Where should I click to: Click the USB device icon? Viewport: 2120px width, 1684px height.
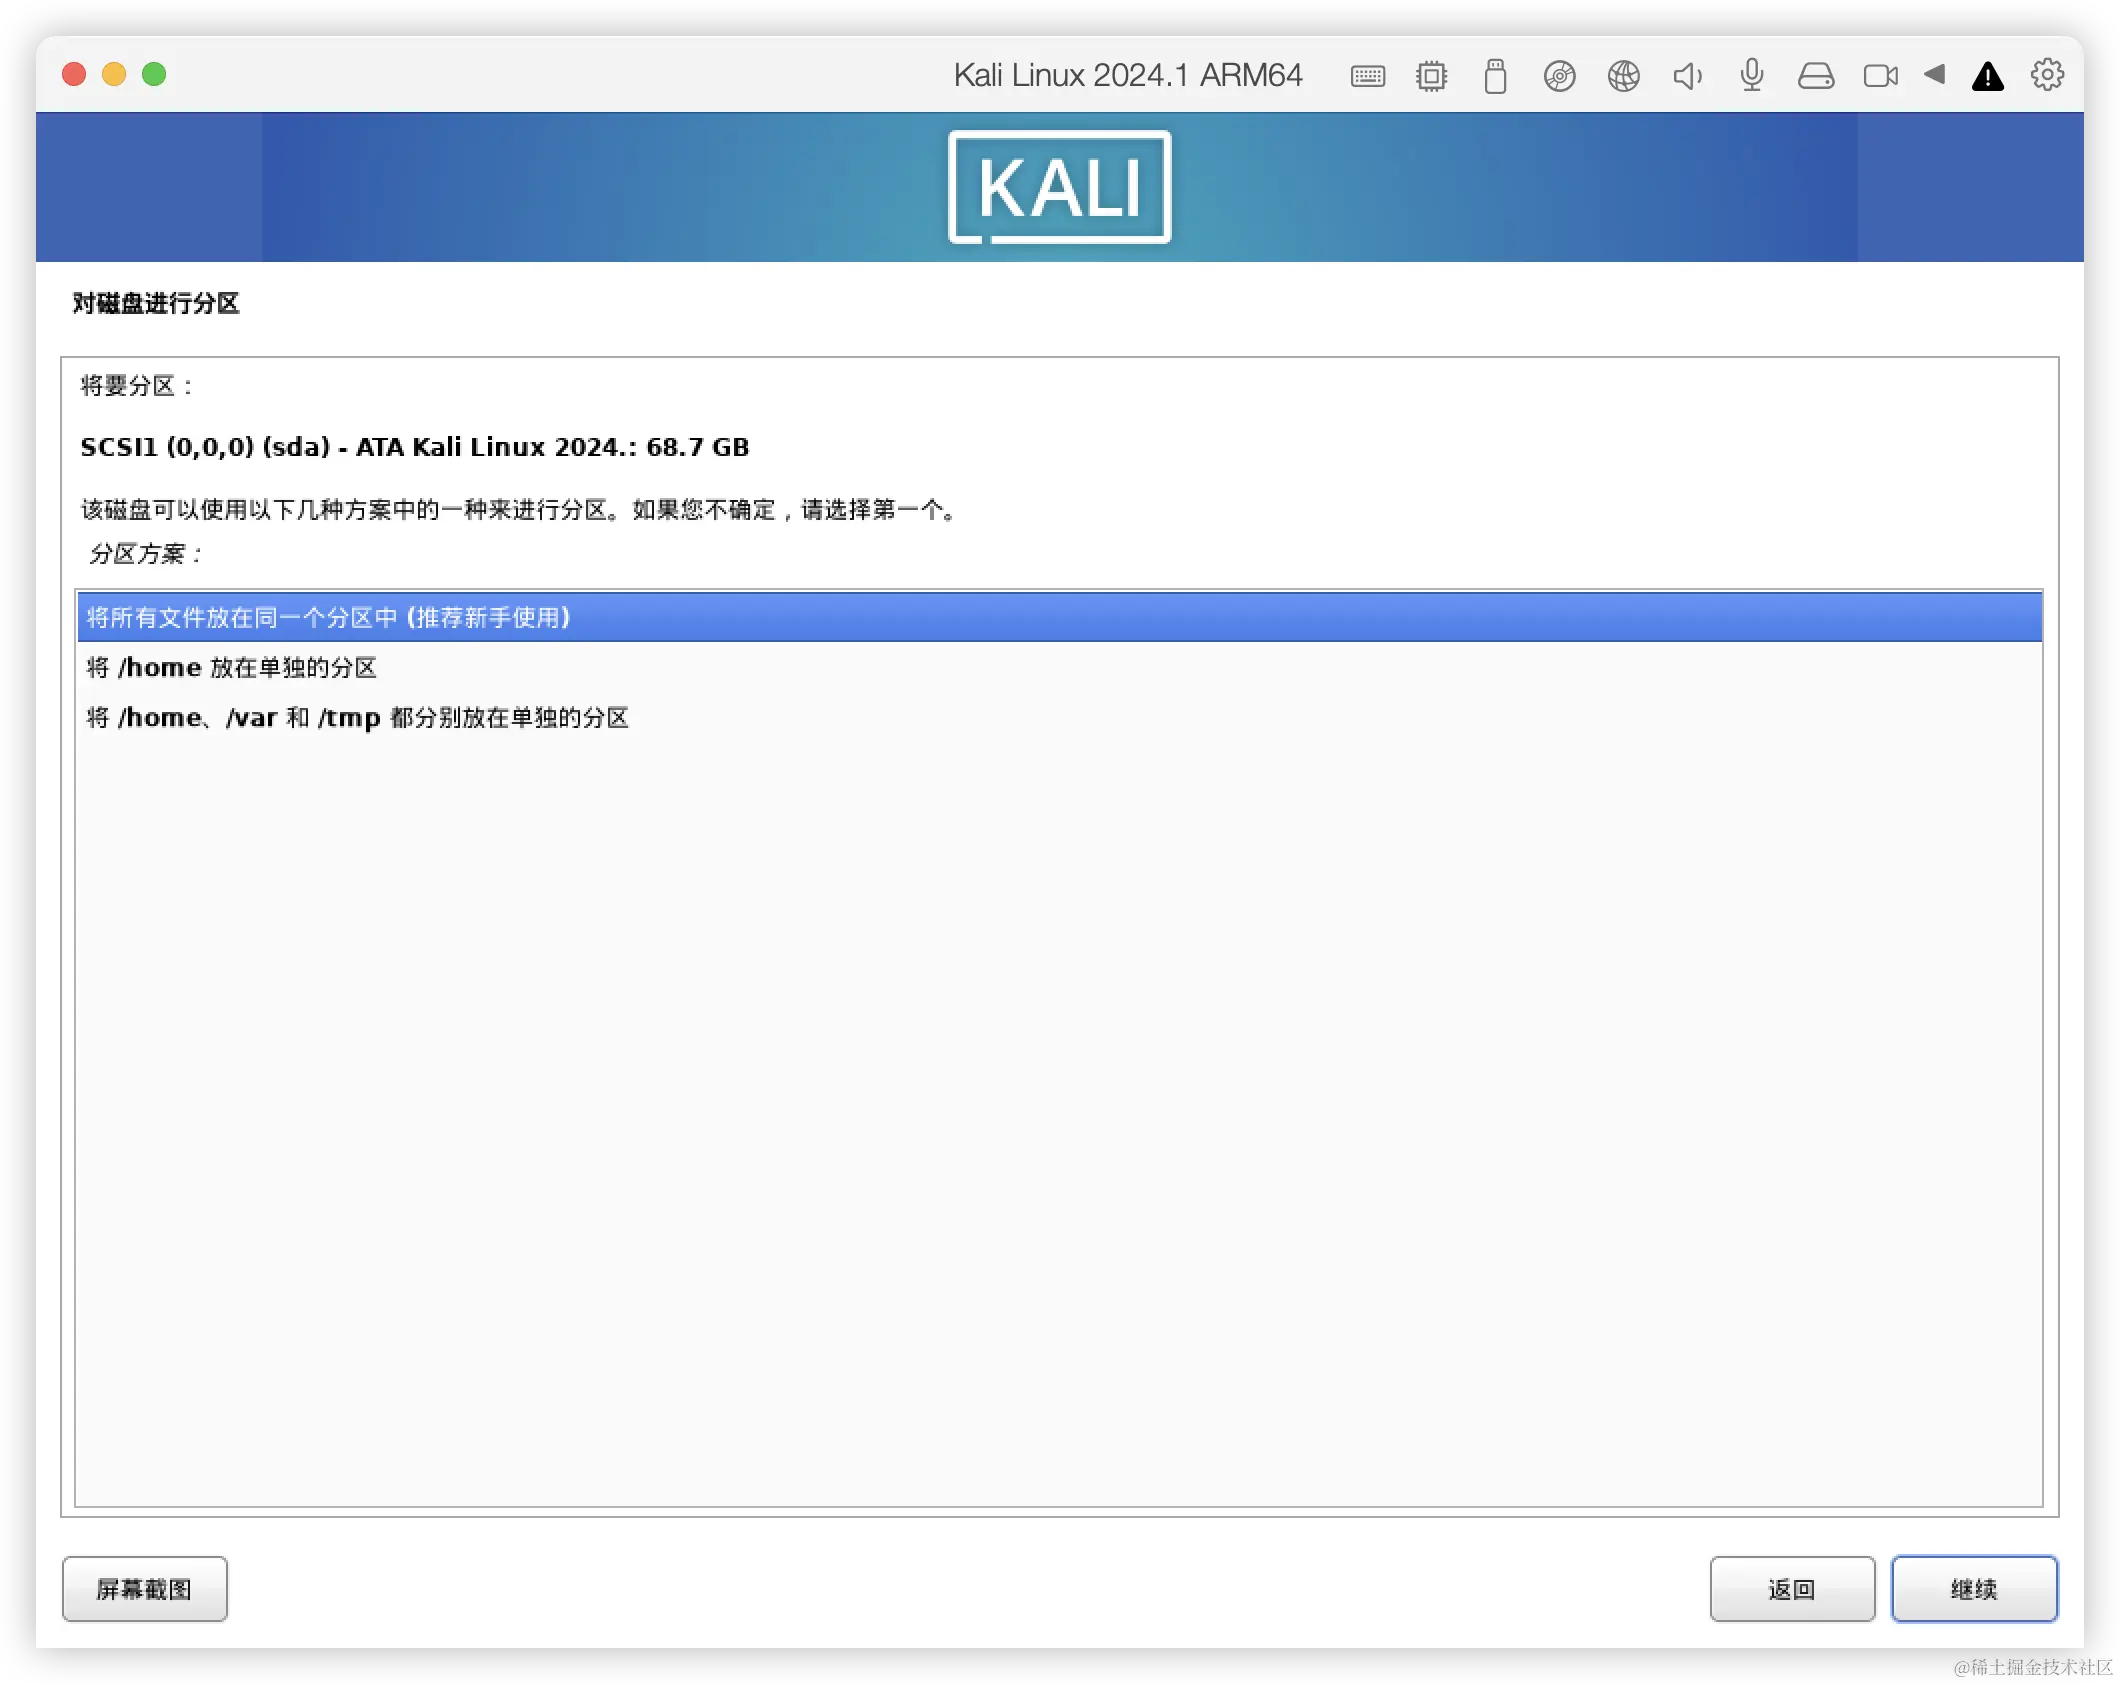click(1495, 76)
